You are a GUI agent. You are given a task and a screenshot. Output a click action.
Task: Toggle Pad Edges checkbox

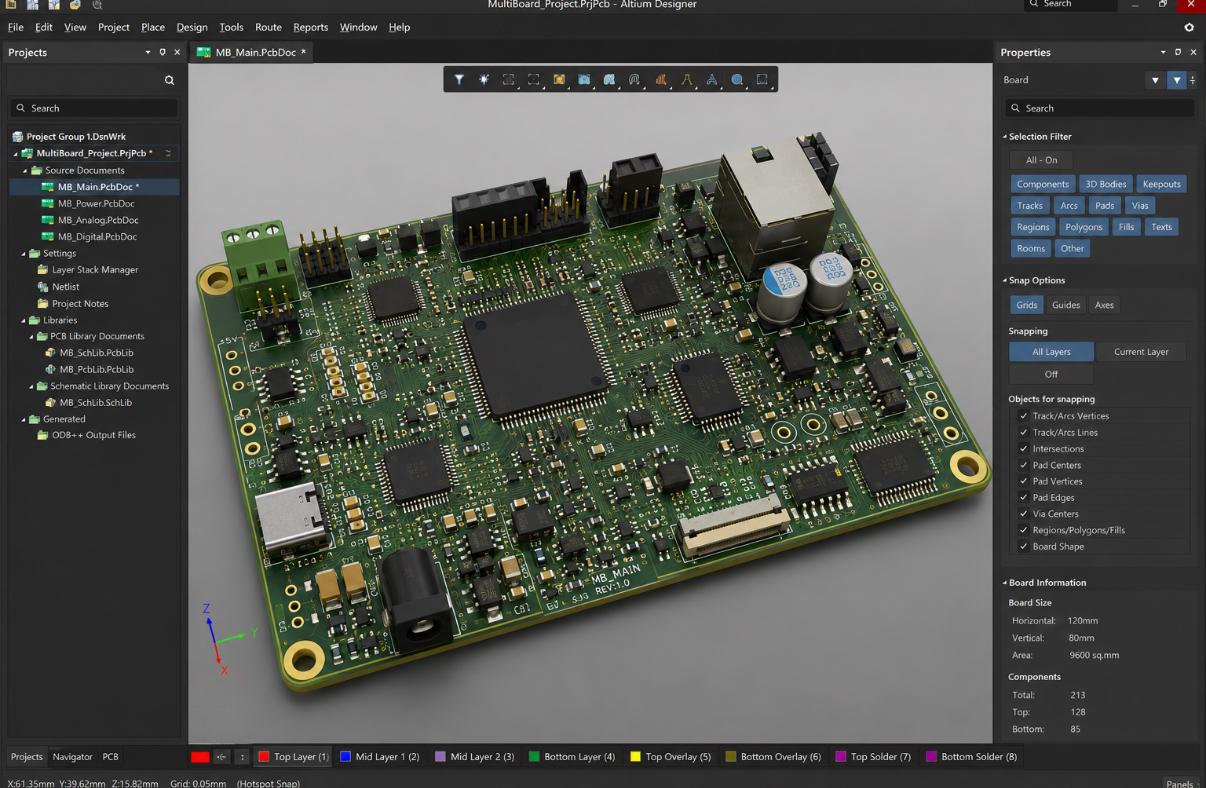pyautogui.click(x=1023, y=498)
